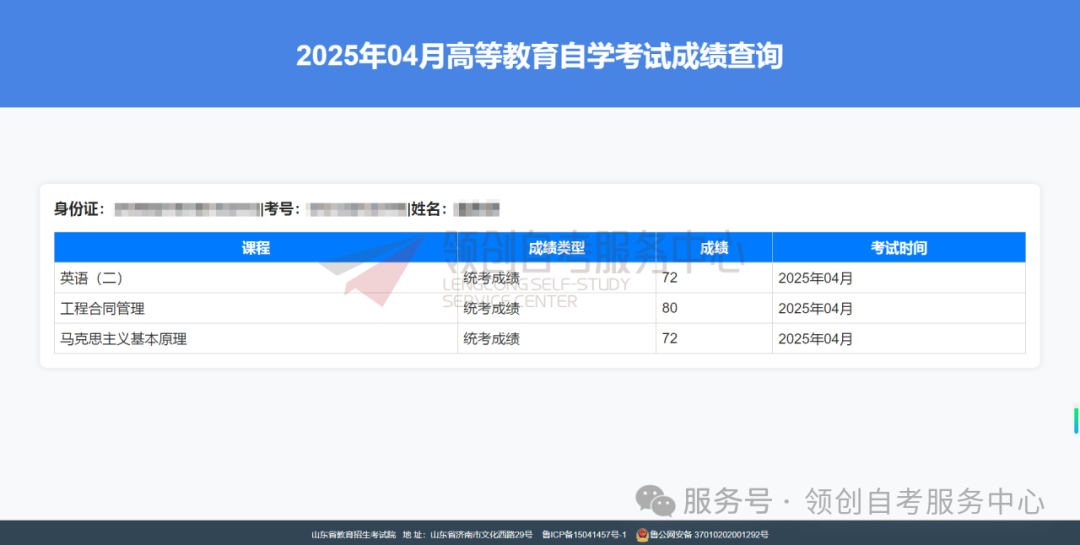Select the 英语（二） course cell
1080x545 pixels.
click(92, 278)
